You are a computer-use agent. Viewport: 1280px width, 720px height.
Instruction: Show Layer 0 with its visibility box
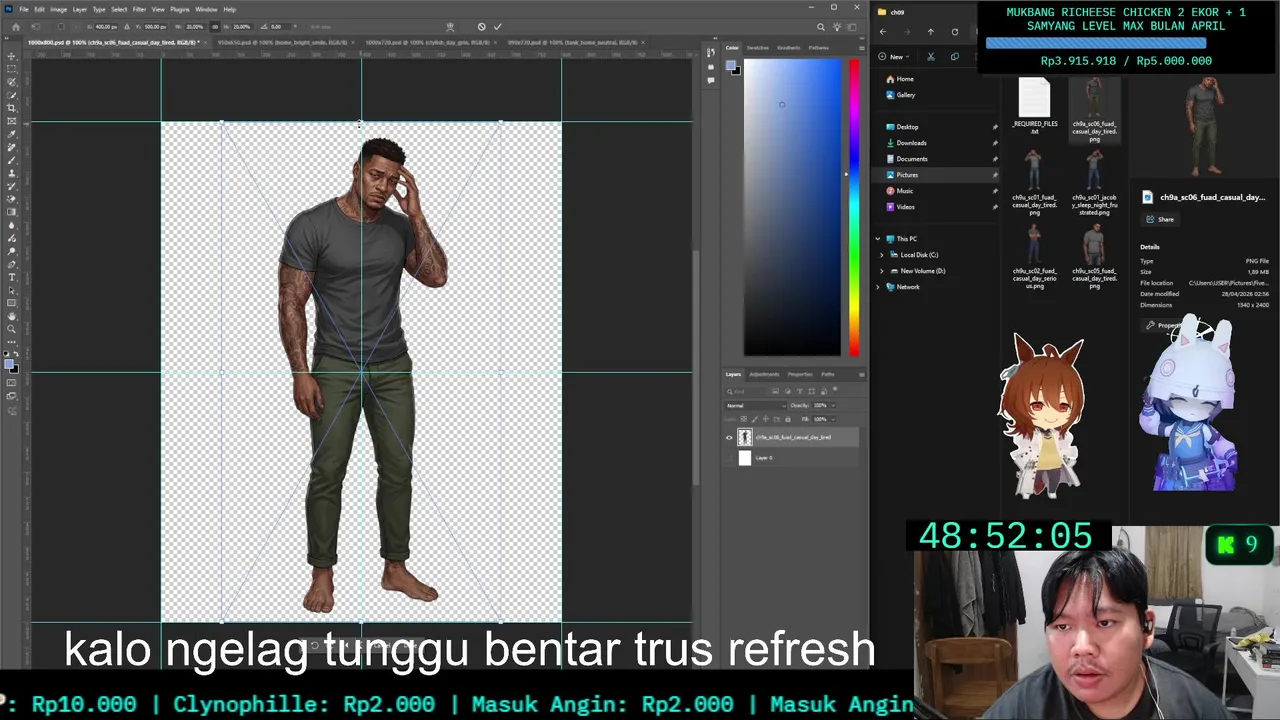[729, 458]
